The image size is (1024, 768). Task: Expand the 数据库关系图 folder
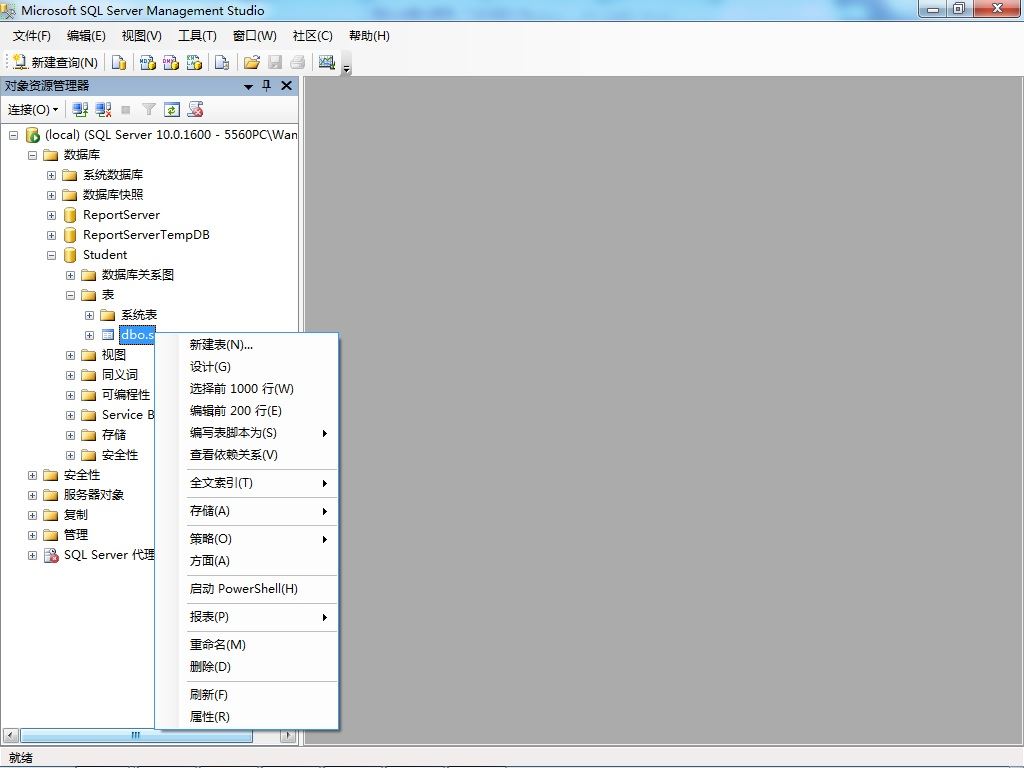[x=70, y=275]
